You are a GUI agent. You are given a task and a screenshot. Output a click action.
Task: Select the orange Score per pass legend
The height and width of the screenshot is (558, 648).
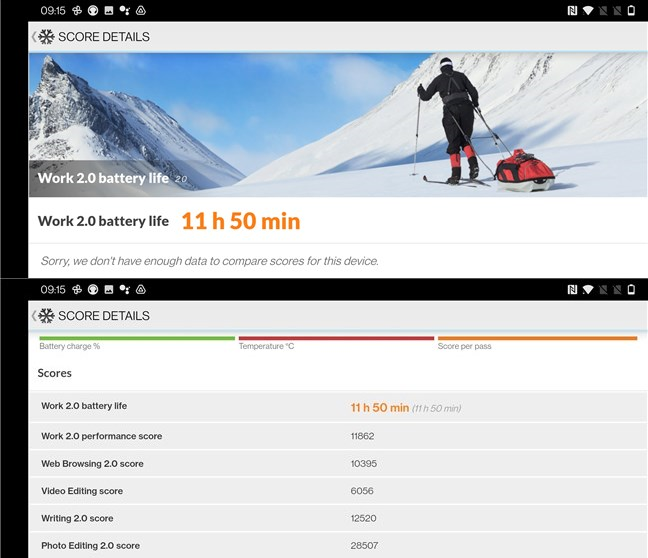[537, 343]
